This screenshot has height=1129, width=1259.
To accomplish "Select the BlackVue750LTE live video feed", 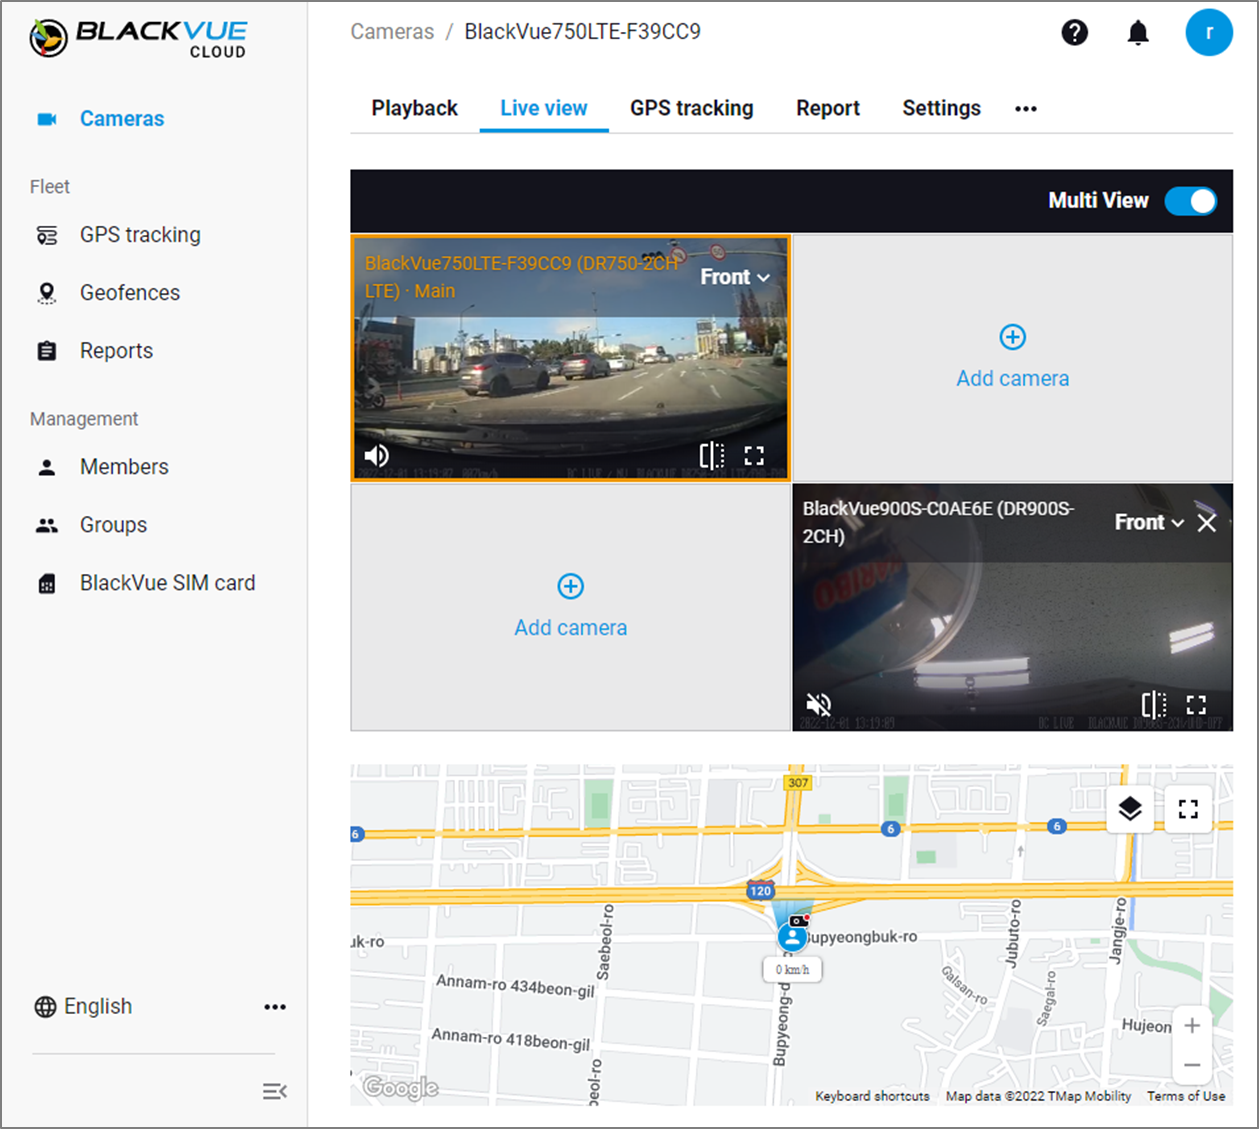I will pos(570,359).
